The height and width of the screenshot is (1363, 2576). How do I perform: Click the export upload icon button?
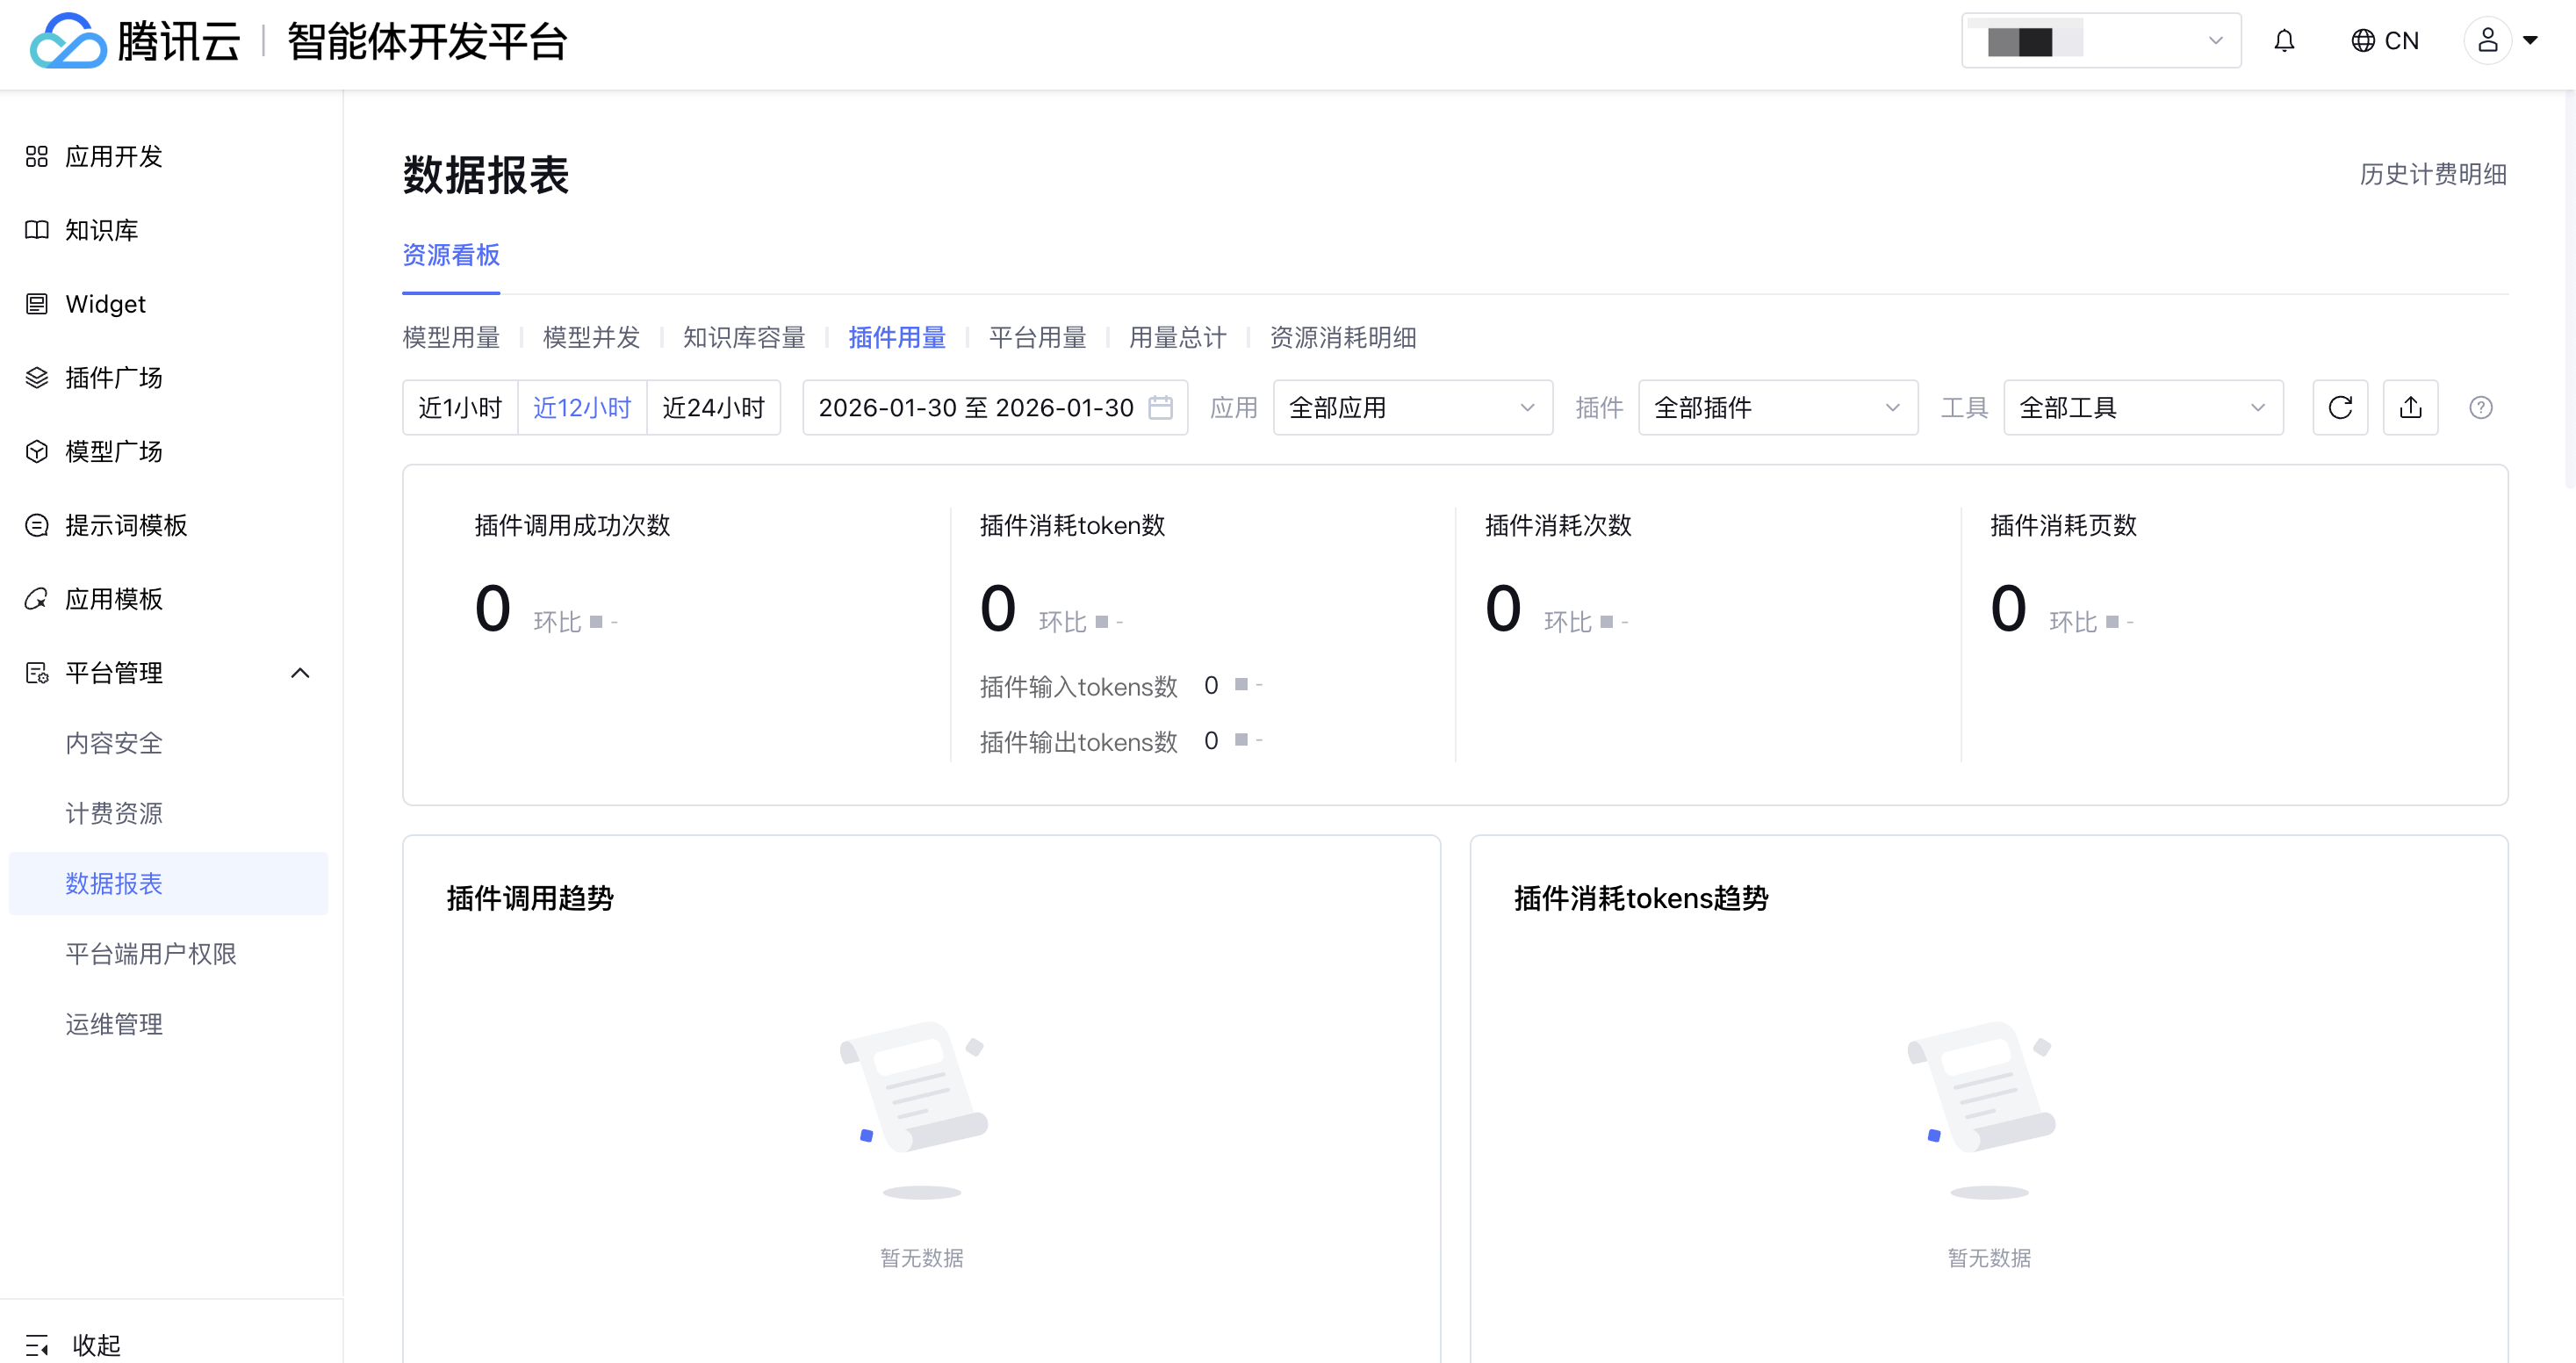click(2410, 407)
